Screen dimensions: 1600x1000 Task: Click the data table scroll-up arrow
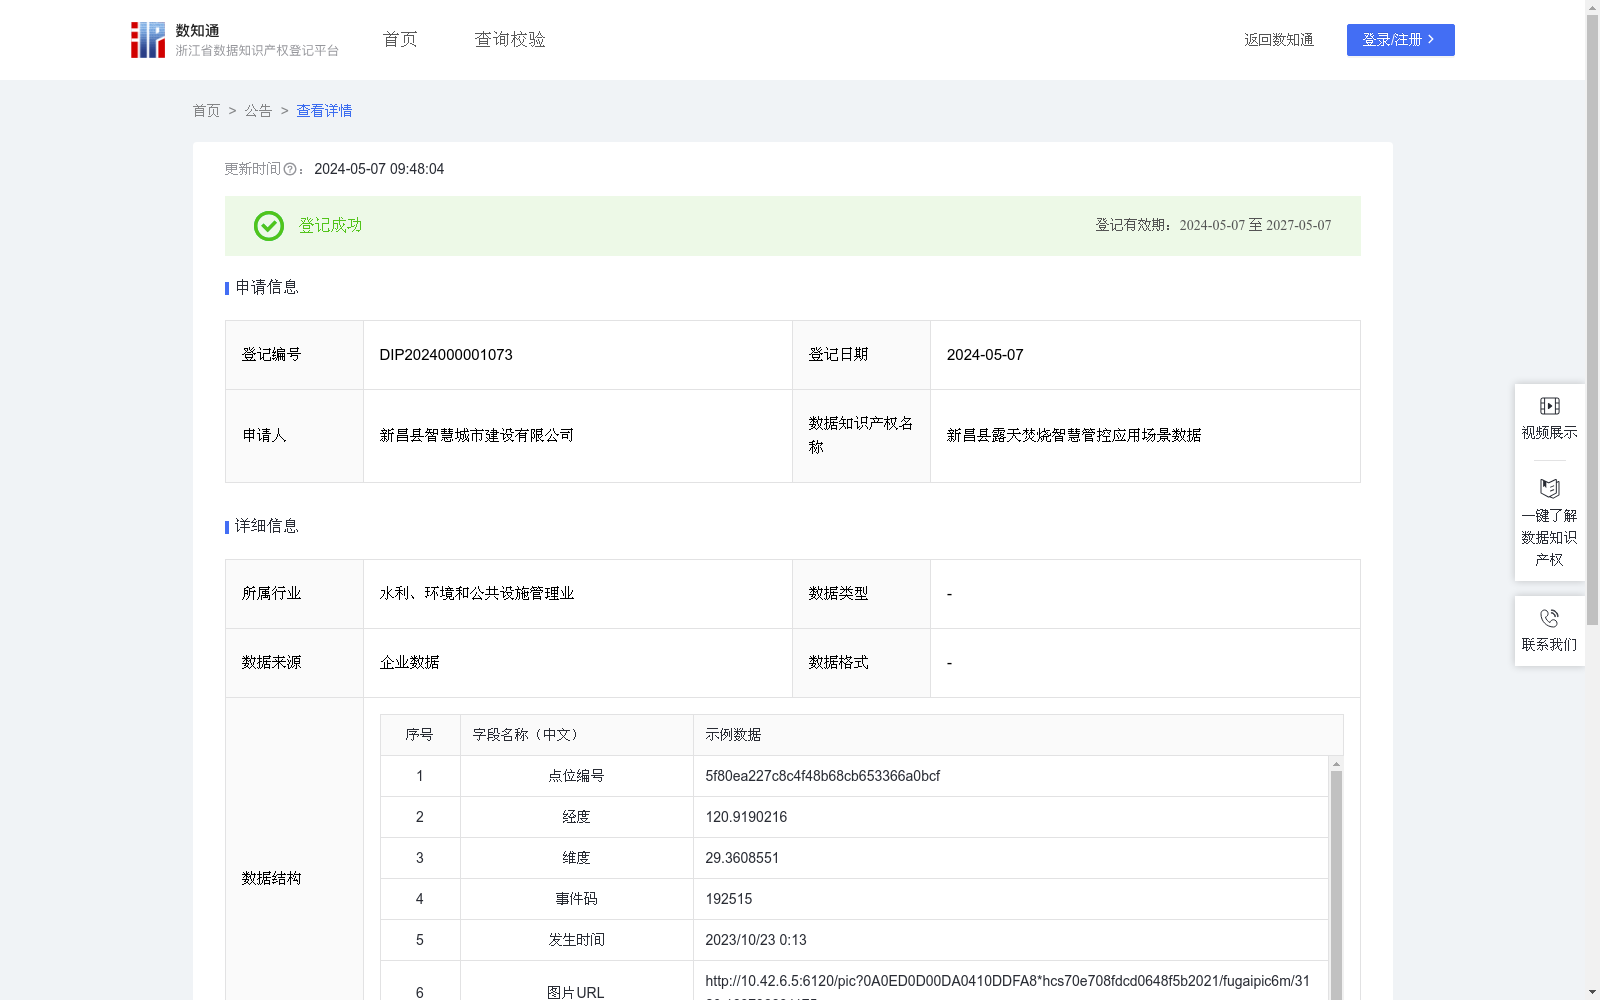pos(1336,763)
